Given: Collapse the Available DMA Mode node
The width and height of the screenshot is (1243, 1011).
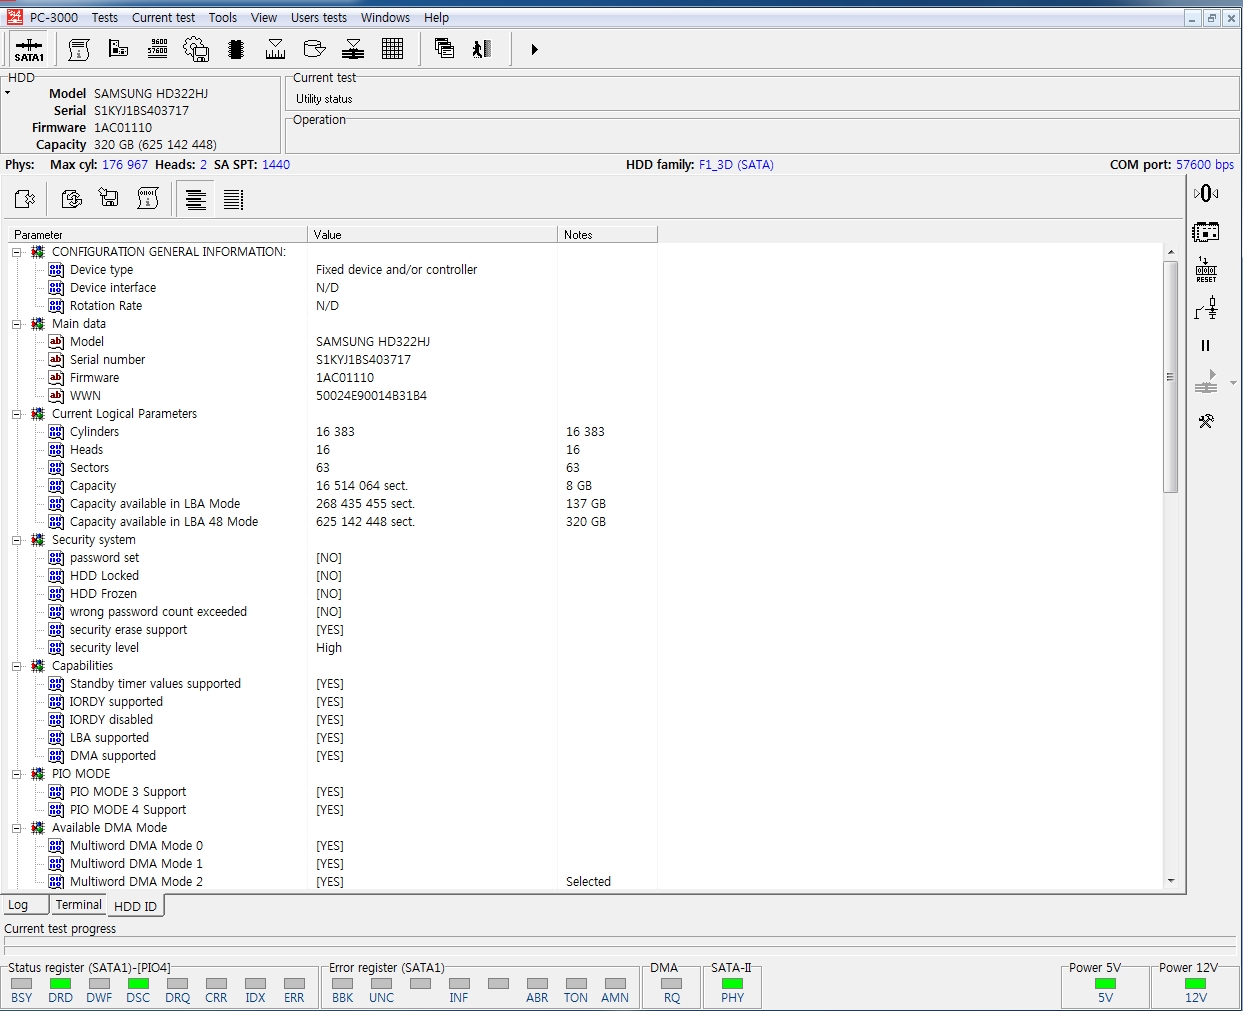Looking at the screenshot, I should click(17, 828).
